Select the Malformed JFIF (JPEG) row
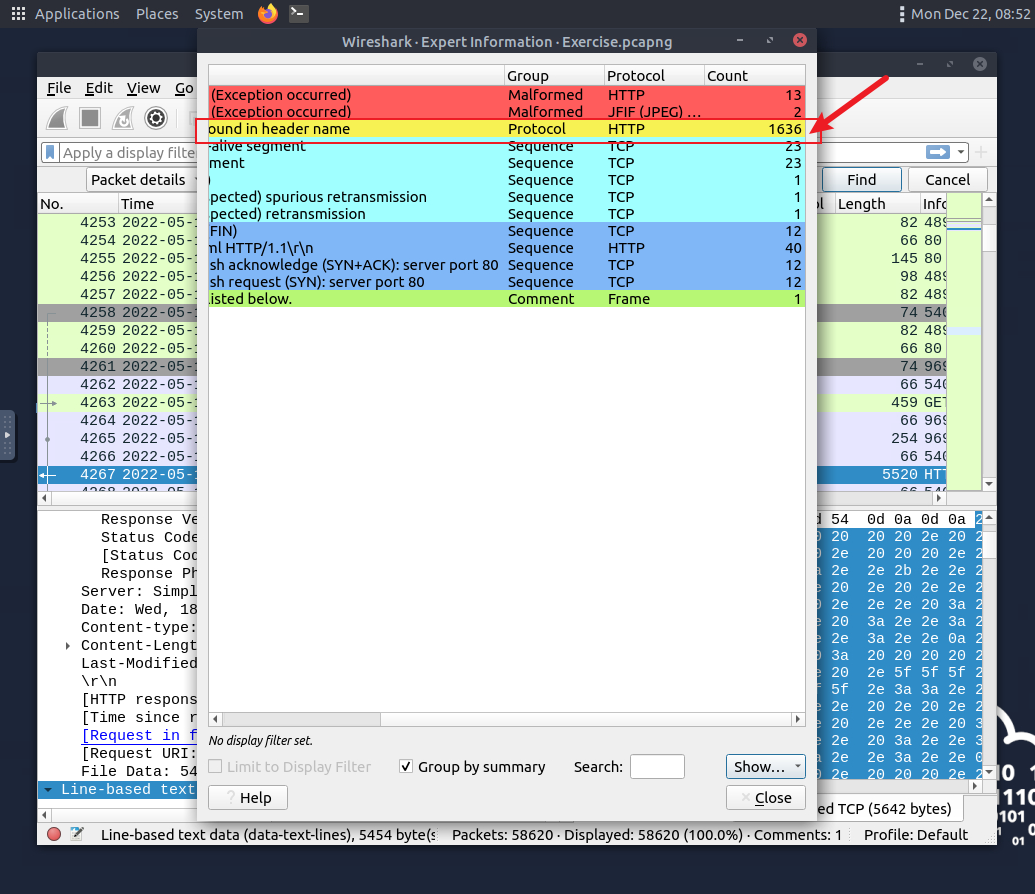Image resolution: width=1035 pixels, height=894 pixels. click(506, 112)
